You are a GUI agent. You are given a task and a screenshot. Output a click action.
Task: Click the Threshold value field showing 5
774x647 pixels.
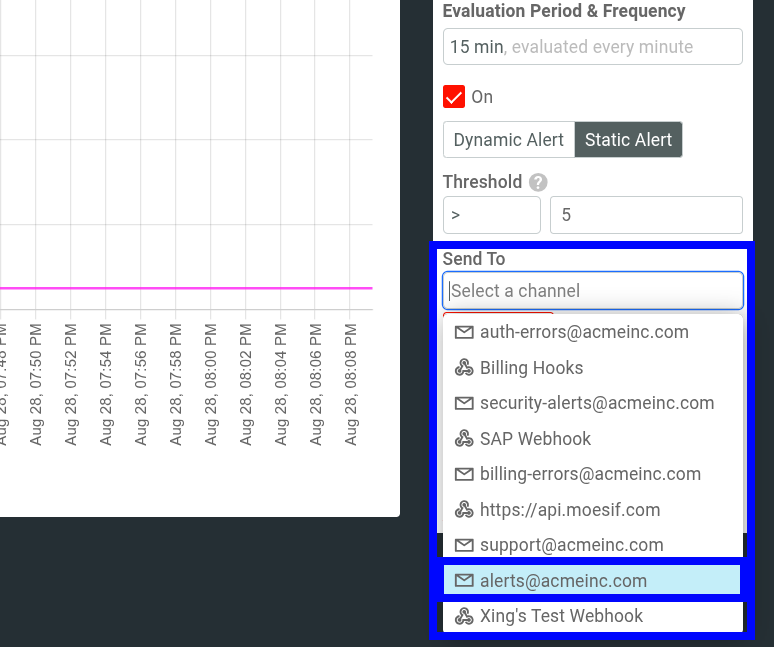(x=646, y=215)
